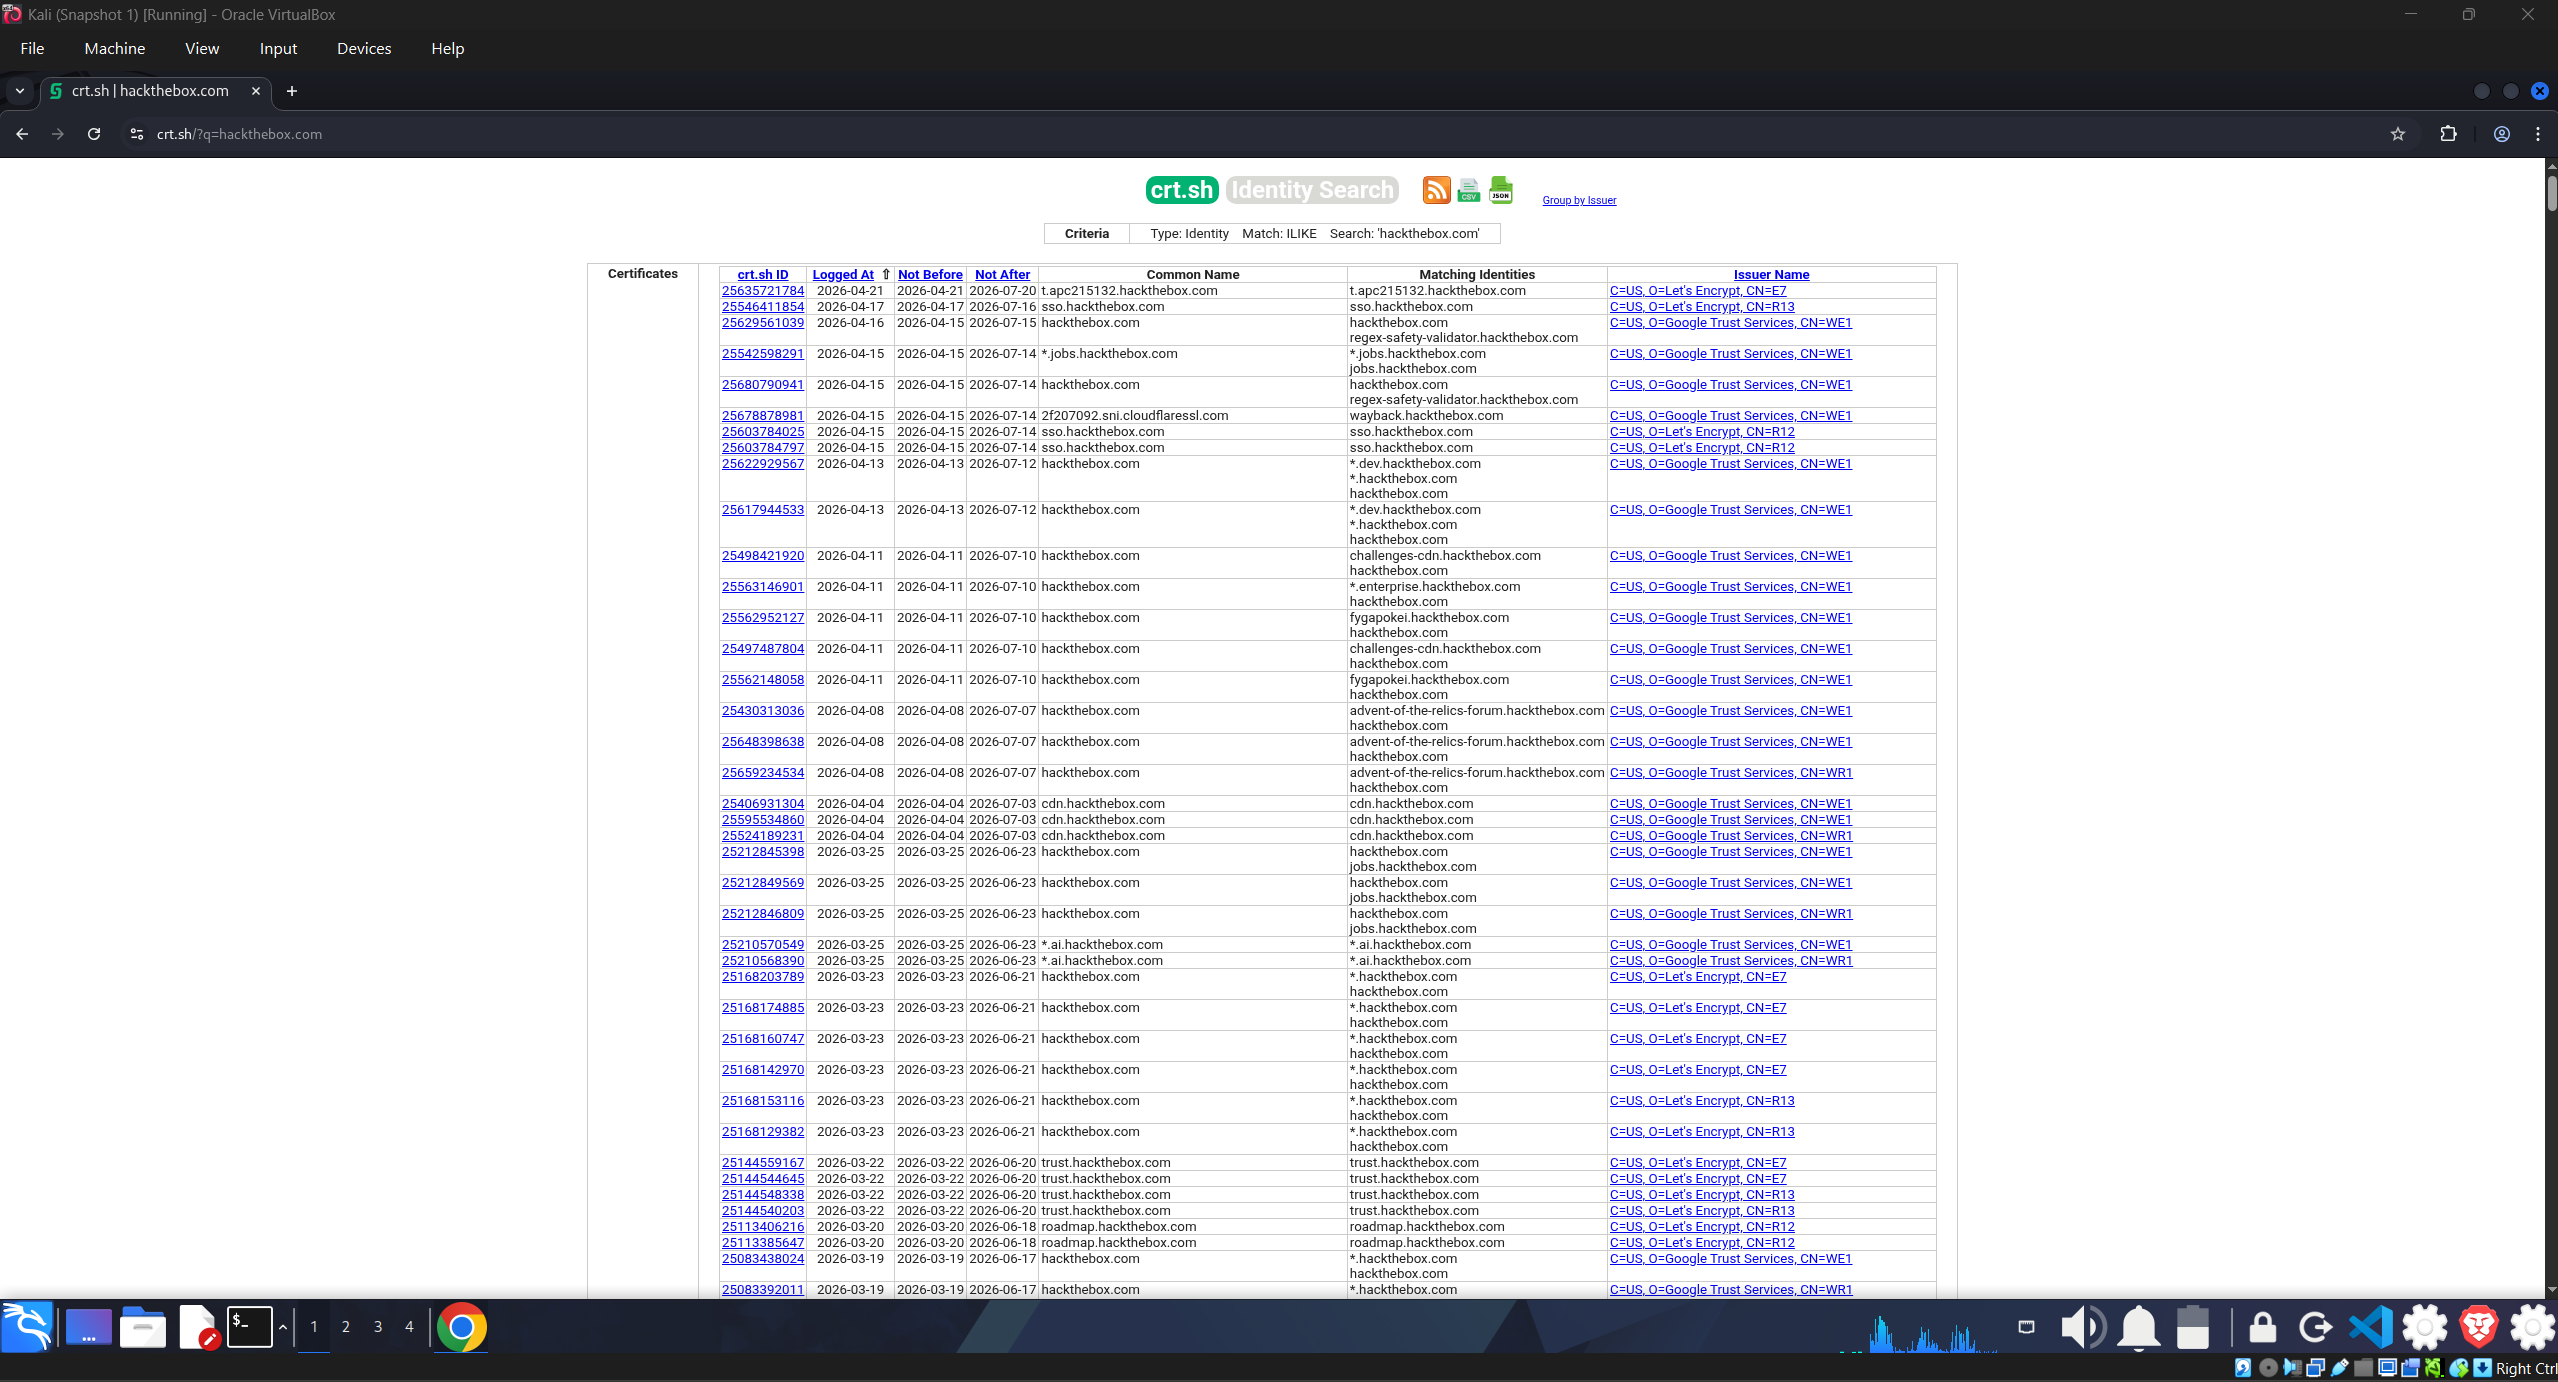The image size is (2558, 1382).
Task: Open the Input menu
Action: tap(278, 48)
